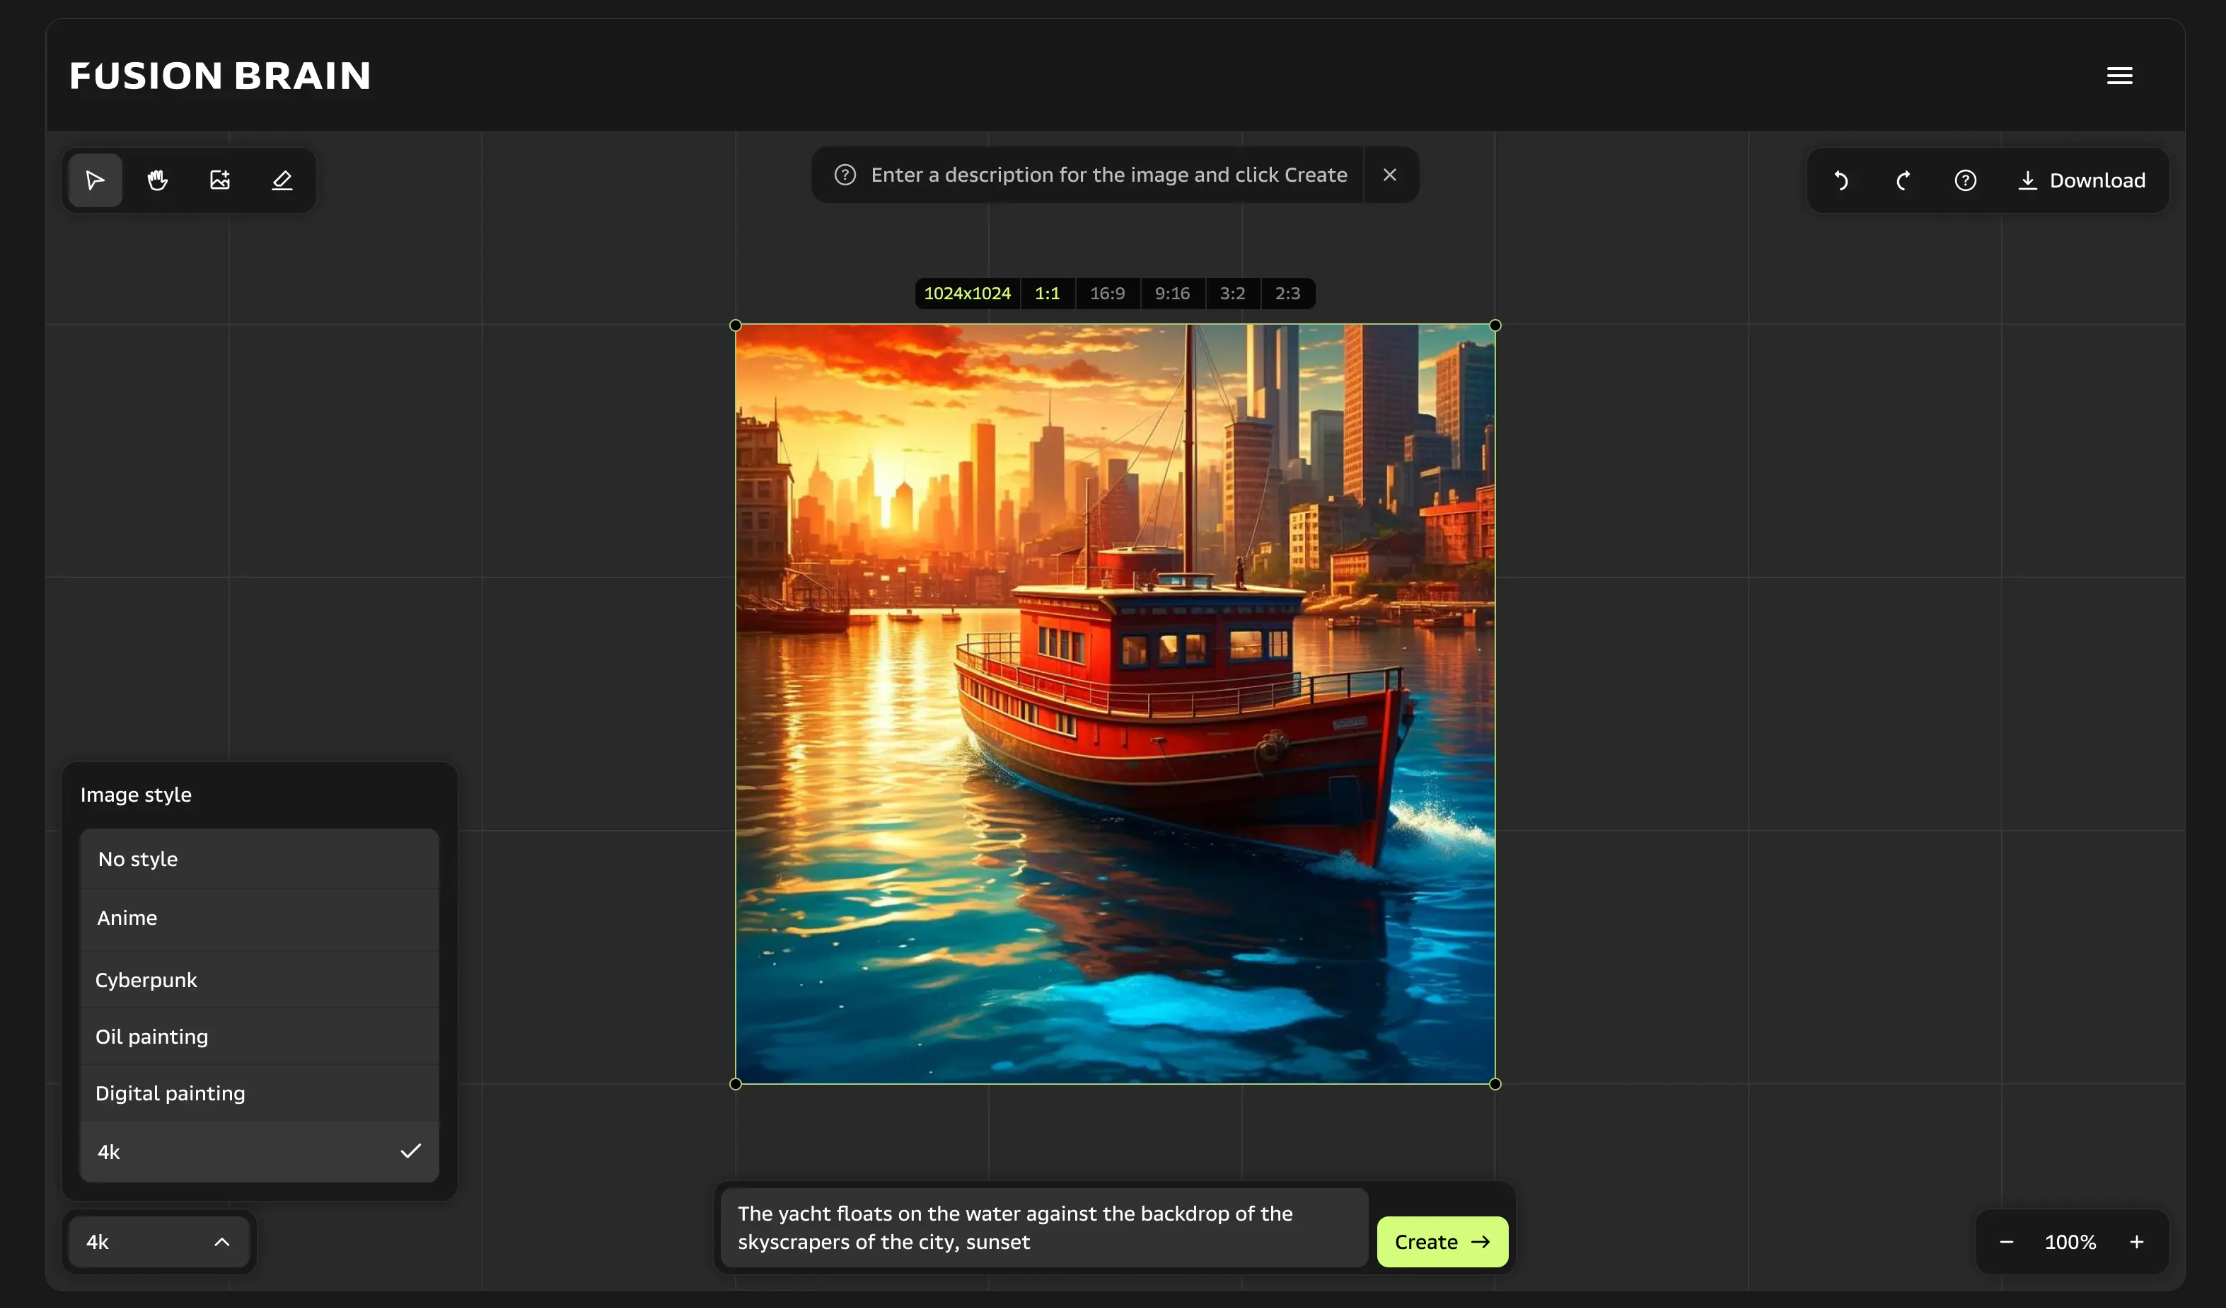Select the move/select tool icon

pyautogui.click(x=95, y=179)
